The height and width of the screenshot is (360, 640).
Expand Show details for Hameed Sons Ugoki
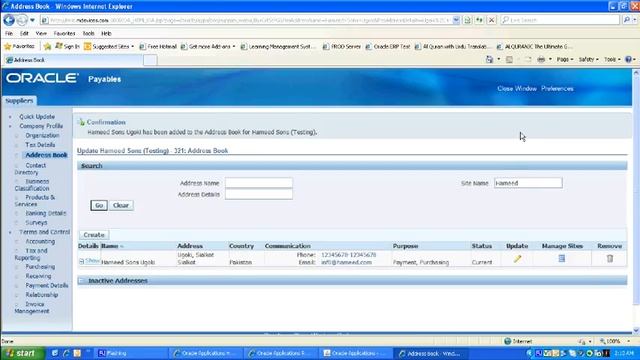(90, 260)
